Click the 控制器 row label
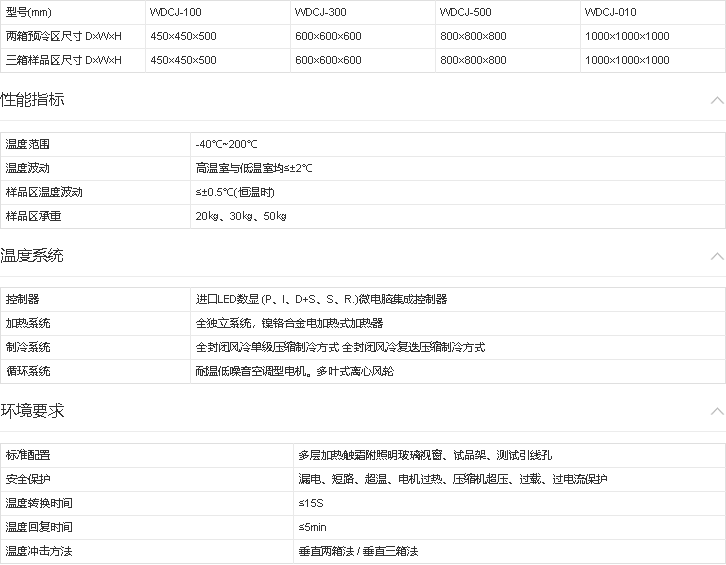This screenshot has width=726, height=565. [x=22, y=299]
